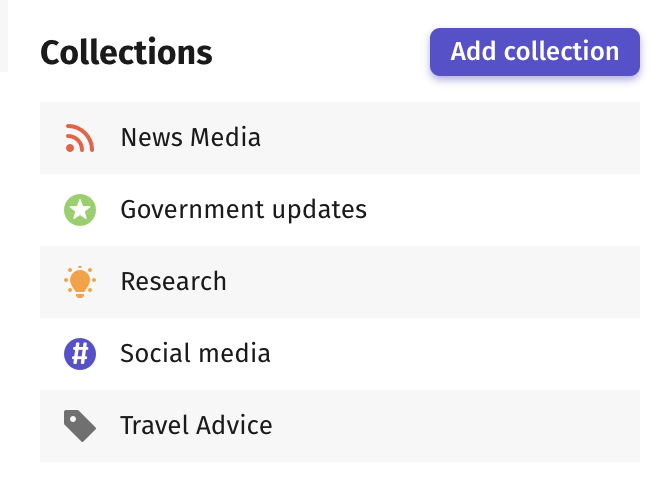Click the green star icon

pos(80,210)
